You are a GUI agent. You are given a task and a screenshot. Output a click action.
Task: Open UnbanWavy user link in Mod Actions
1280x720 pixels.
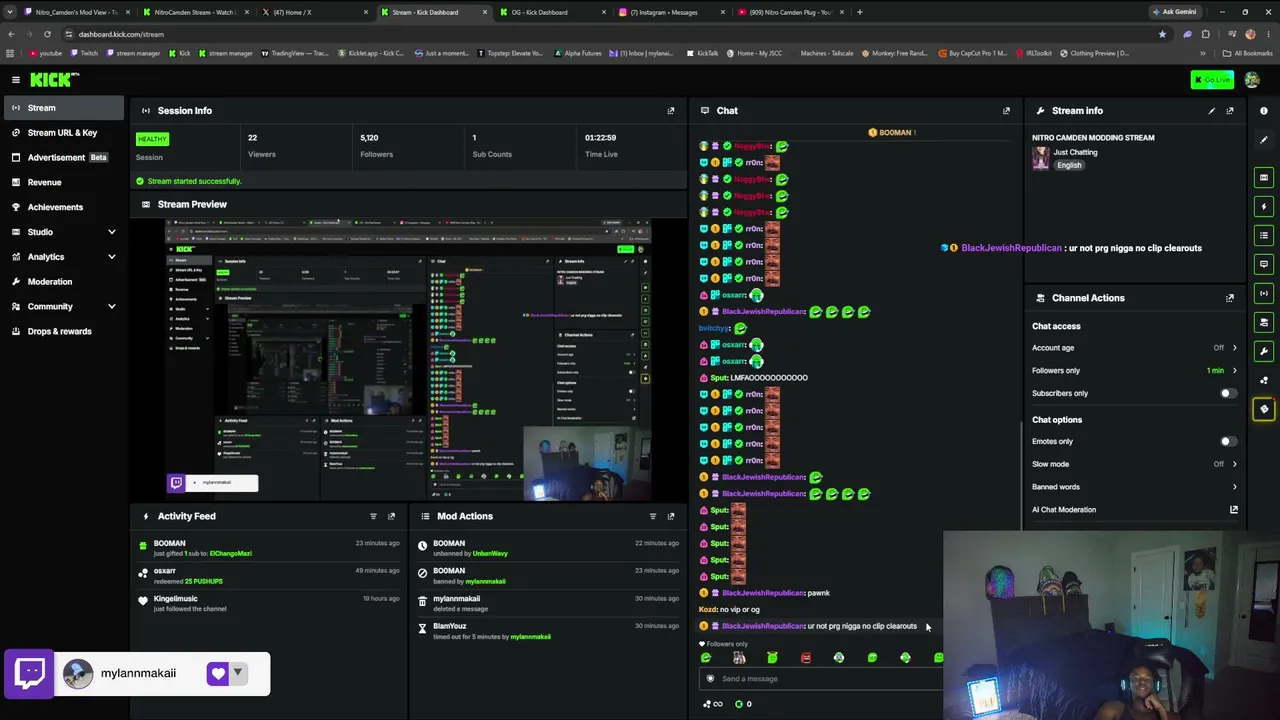pyautogui.click(x=490, y=554)
